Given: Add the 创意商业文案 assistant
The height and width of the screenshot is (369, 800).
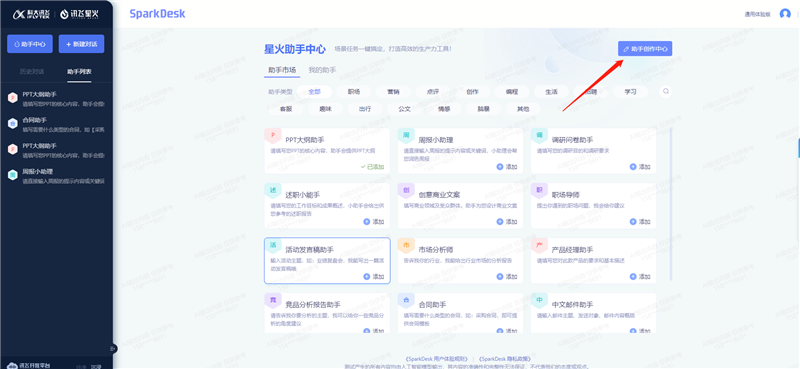Looking at the screenshot, I should coord(507,222).
